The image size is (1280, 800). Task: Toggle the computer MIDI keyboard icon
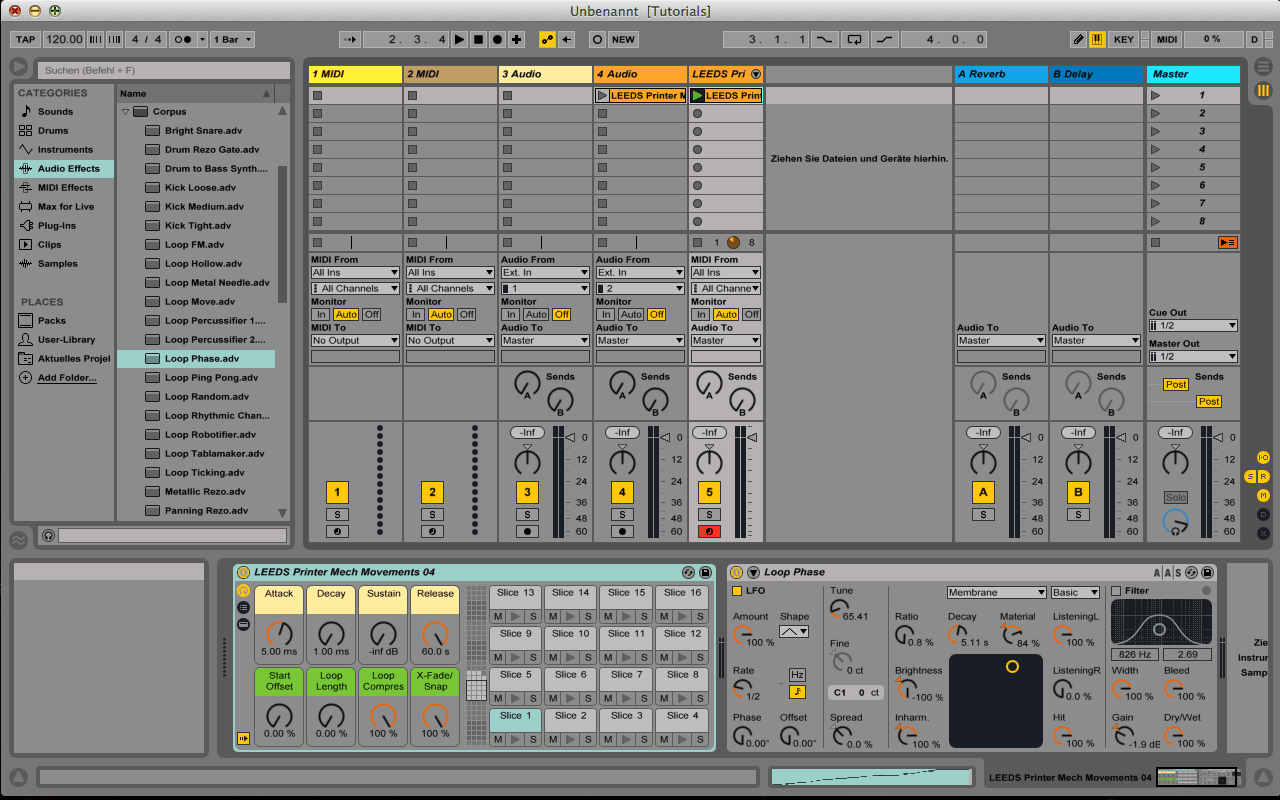[1097, 40]
